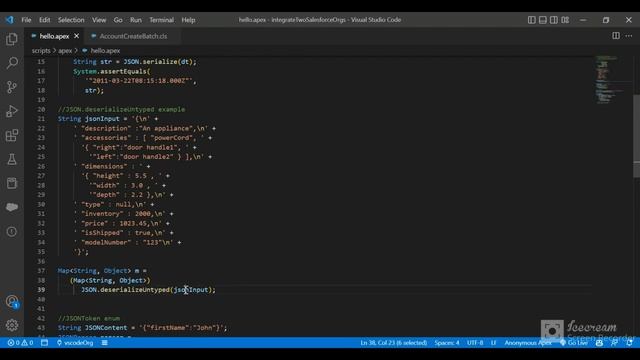Open the Help menu
640x360 pixels.
[x=188, y=20]
